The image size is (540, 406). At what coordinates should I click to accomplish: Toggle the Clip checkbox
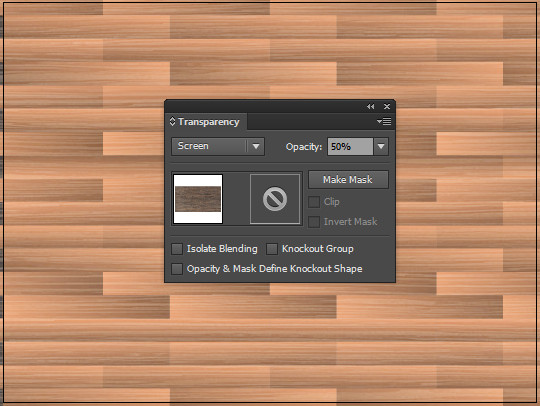coord(314,202)
